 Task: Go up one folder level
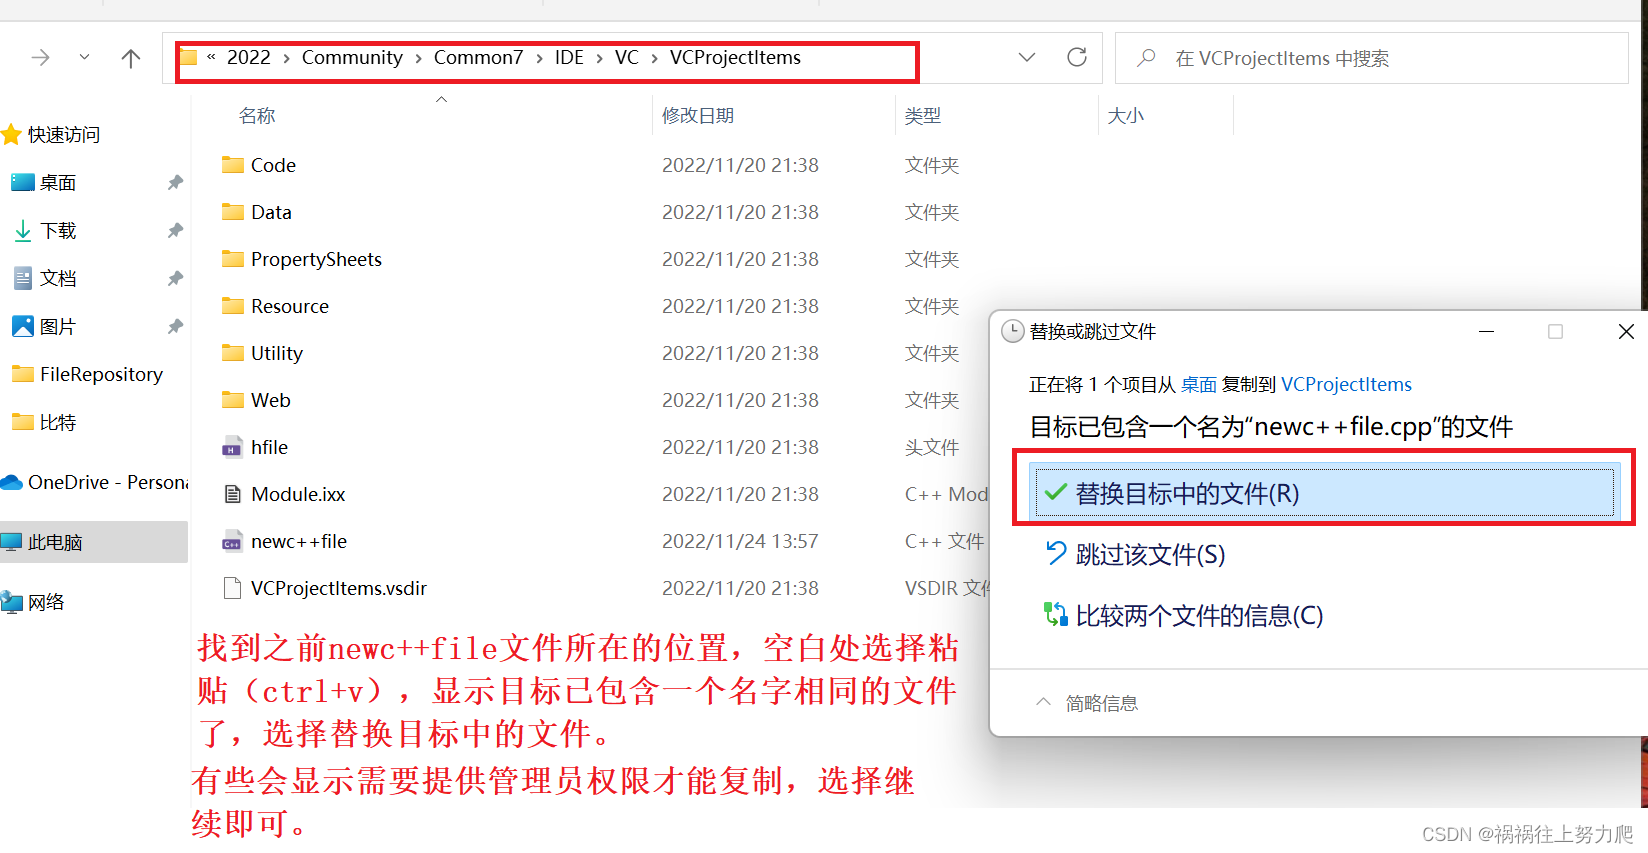(x=131, y=58)
